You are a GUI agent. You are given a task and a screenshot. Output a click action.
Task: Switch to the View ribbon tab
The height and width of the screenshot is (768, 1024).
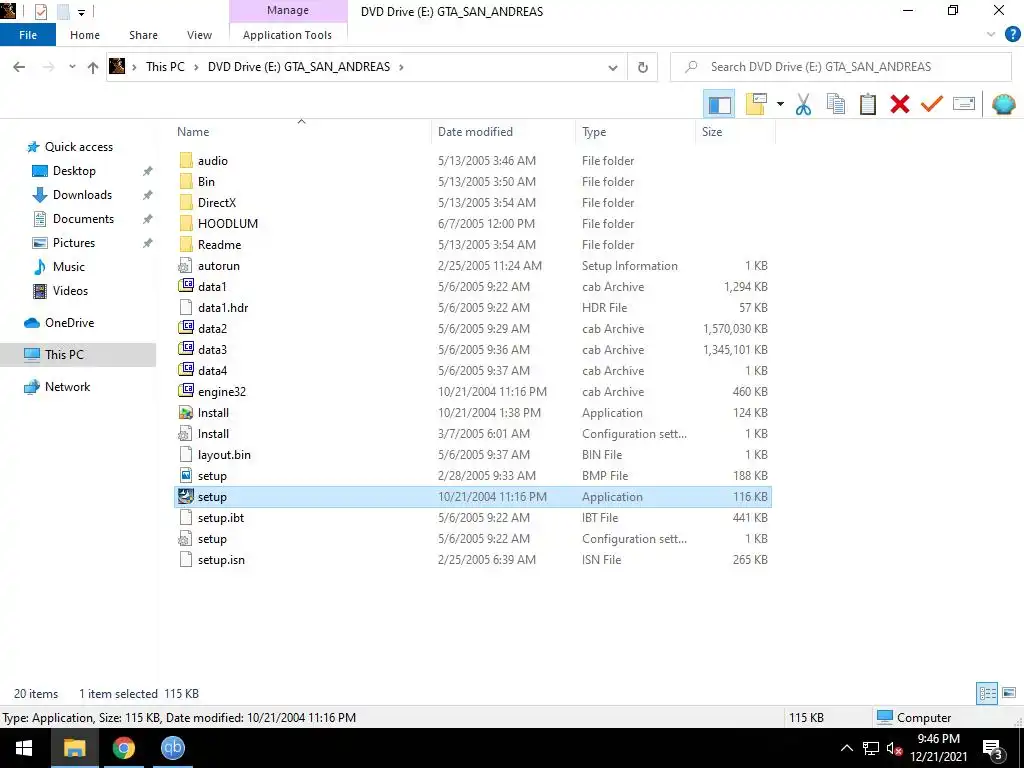pyautogui.click(x=199, y=35)
